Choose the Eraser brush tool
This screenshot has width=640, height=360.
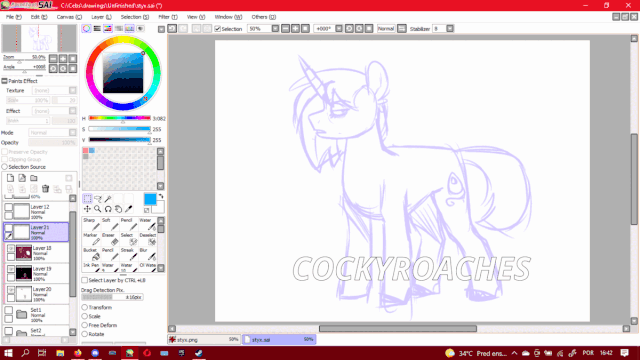[x=110, y=239]
